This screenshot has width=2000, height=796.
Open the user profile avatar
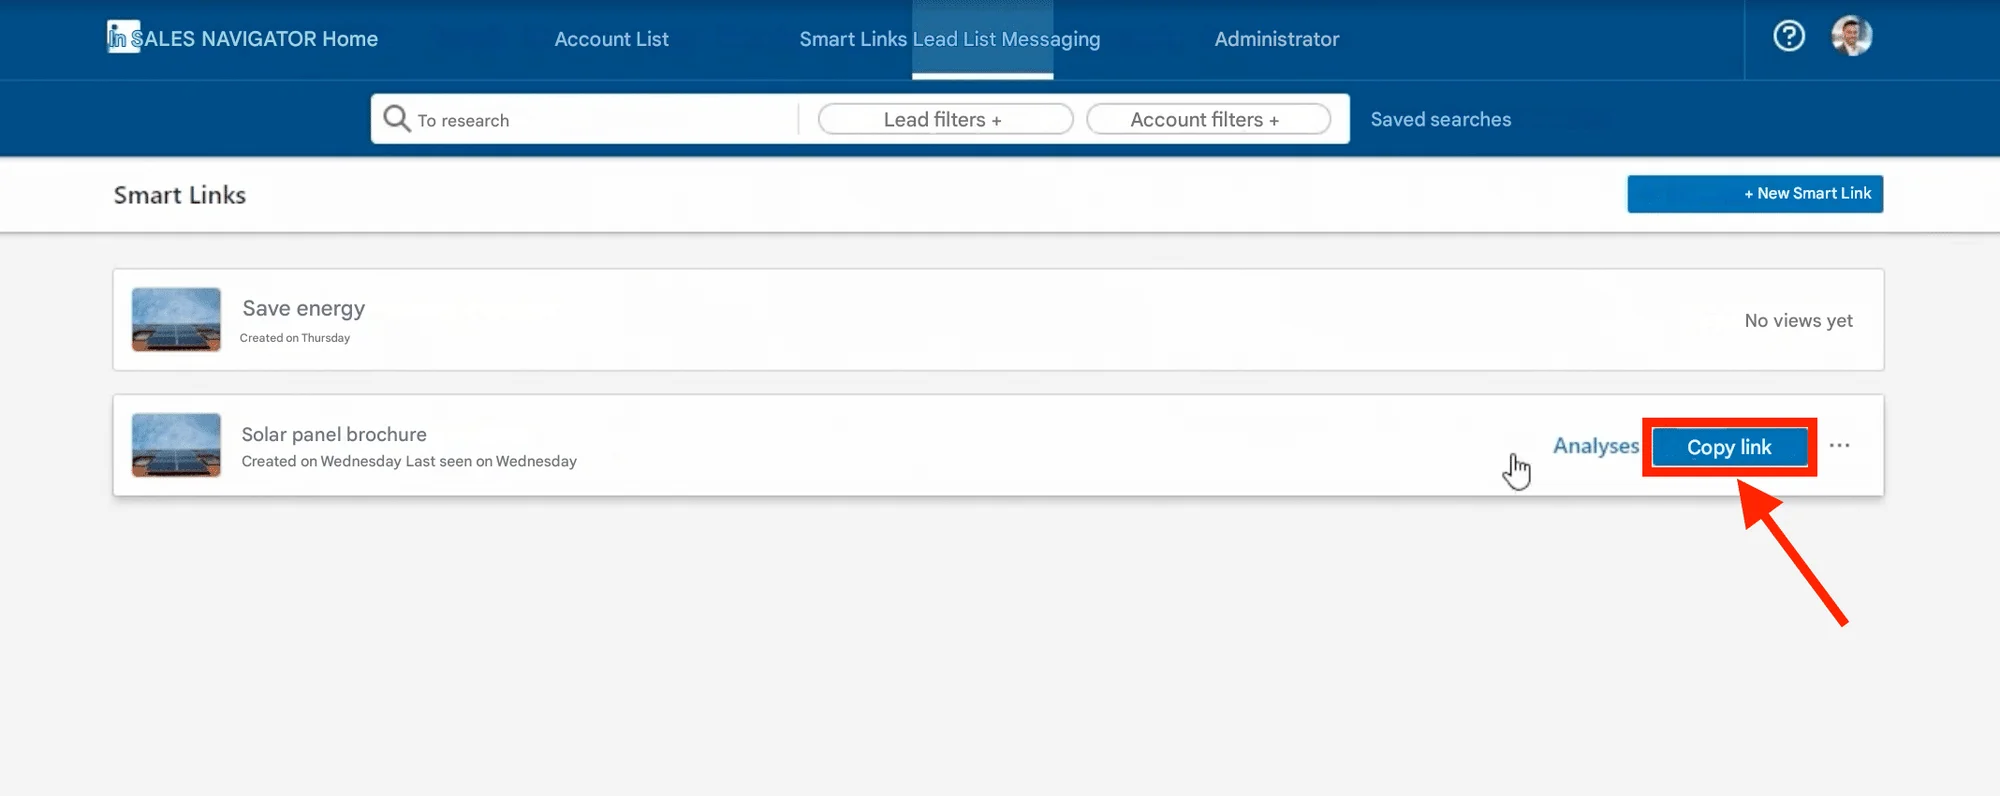click(1851, 37)
